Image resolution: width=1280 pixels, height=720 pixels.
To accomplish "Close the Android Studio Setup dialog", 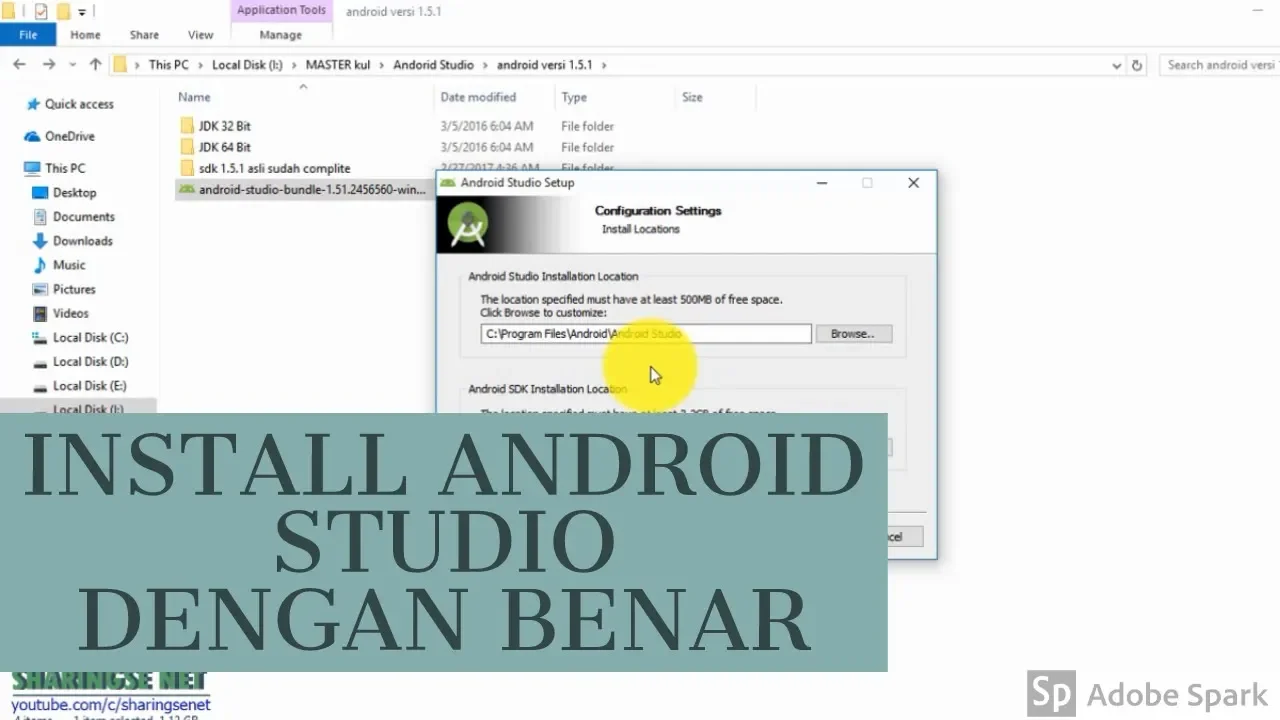I will 913,183.
